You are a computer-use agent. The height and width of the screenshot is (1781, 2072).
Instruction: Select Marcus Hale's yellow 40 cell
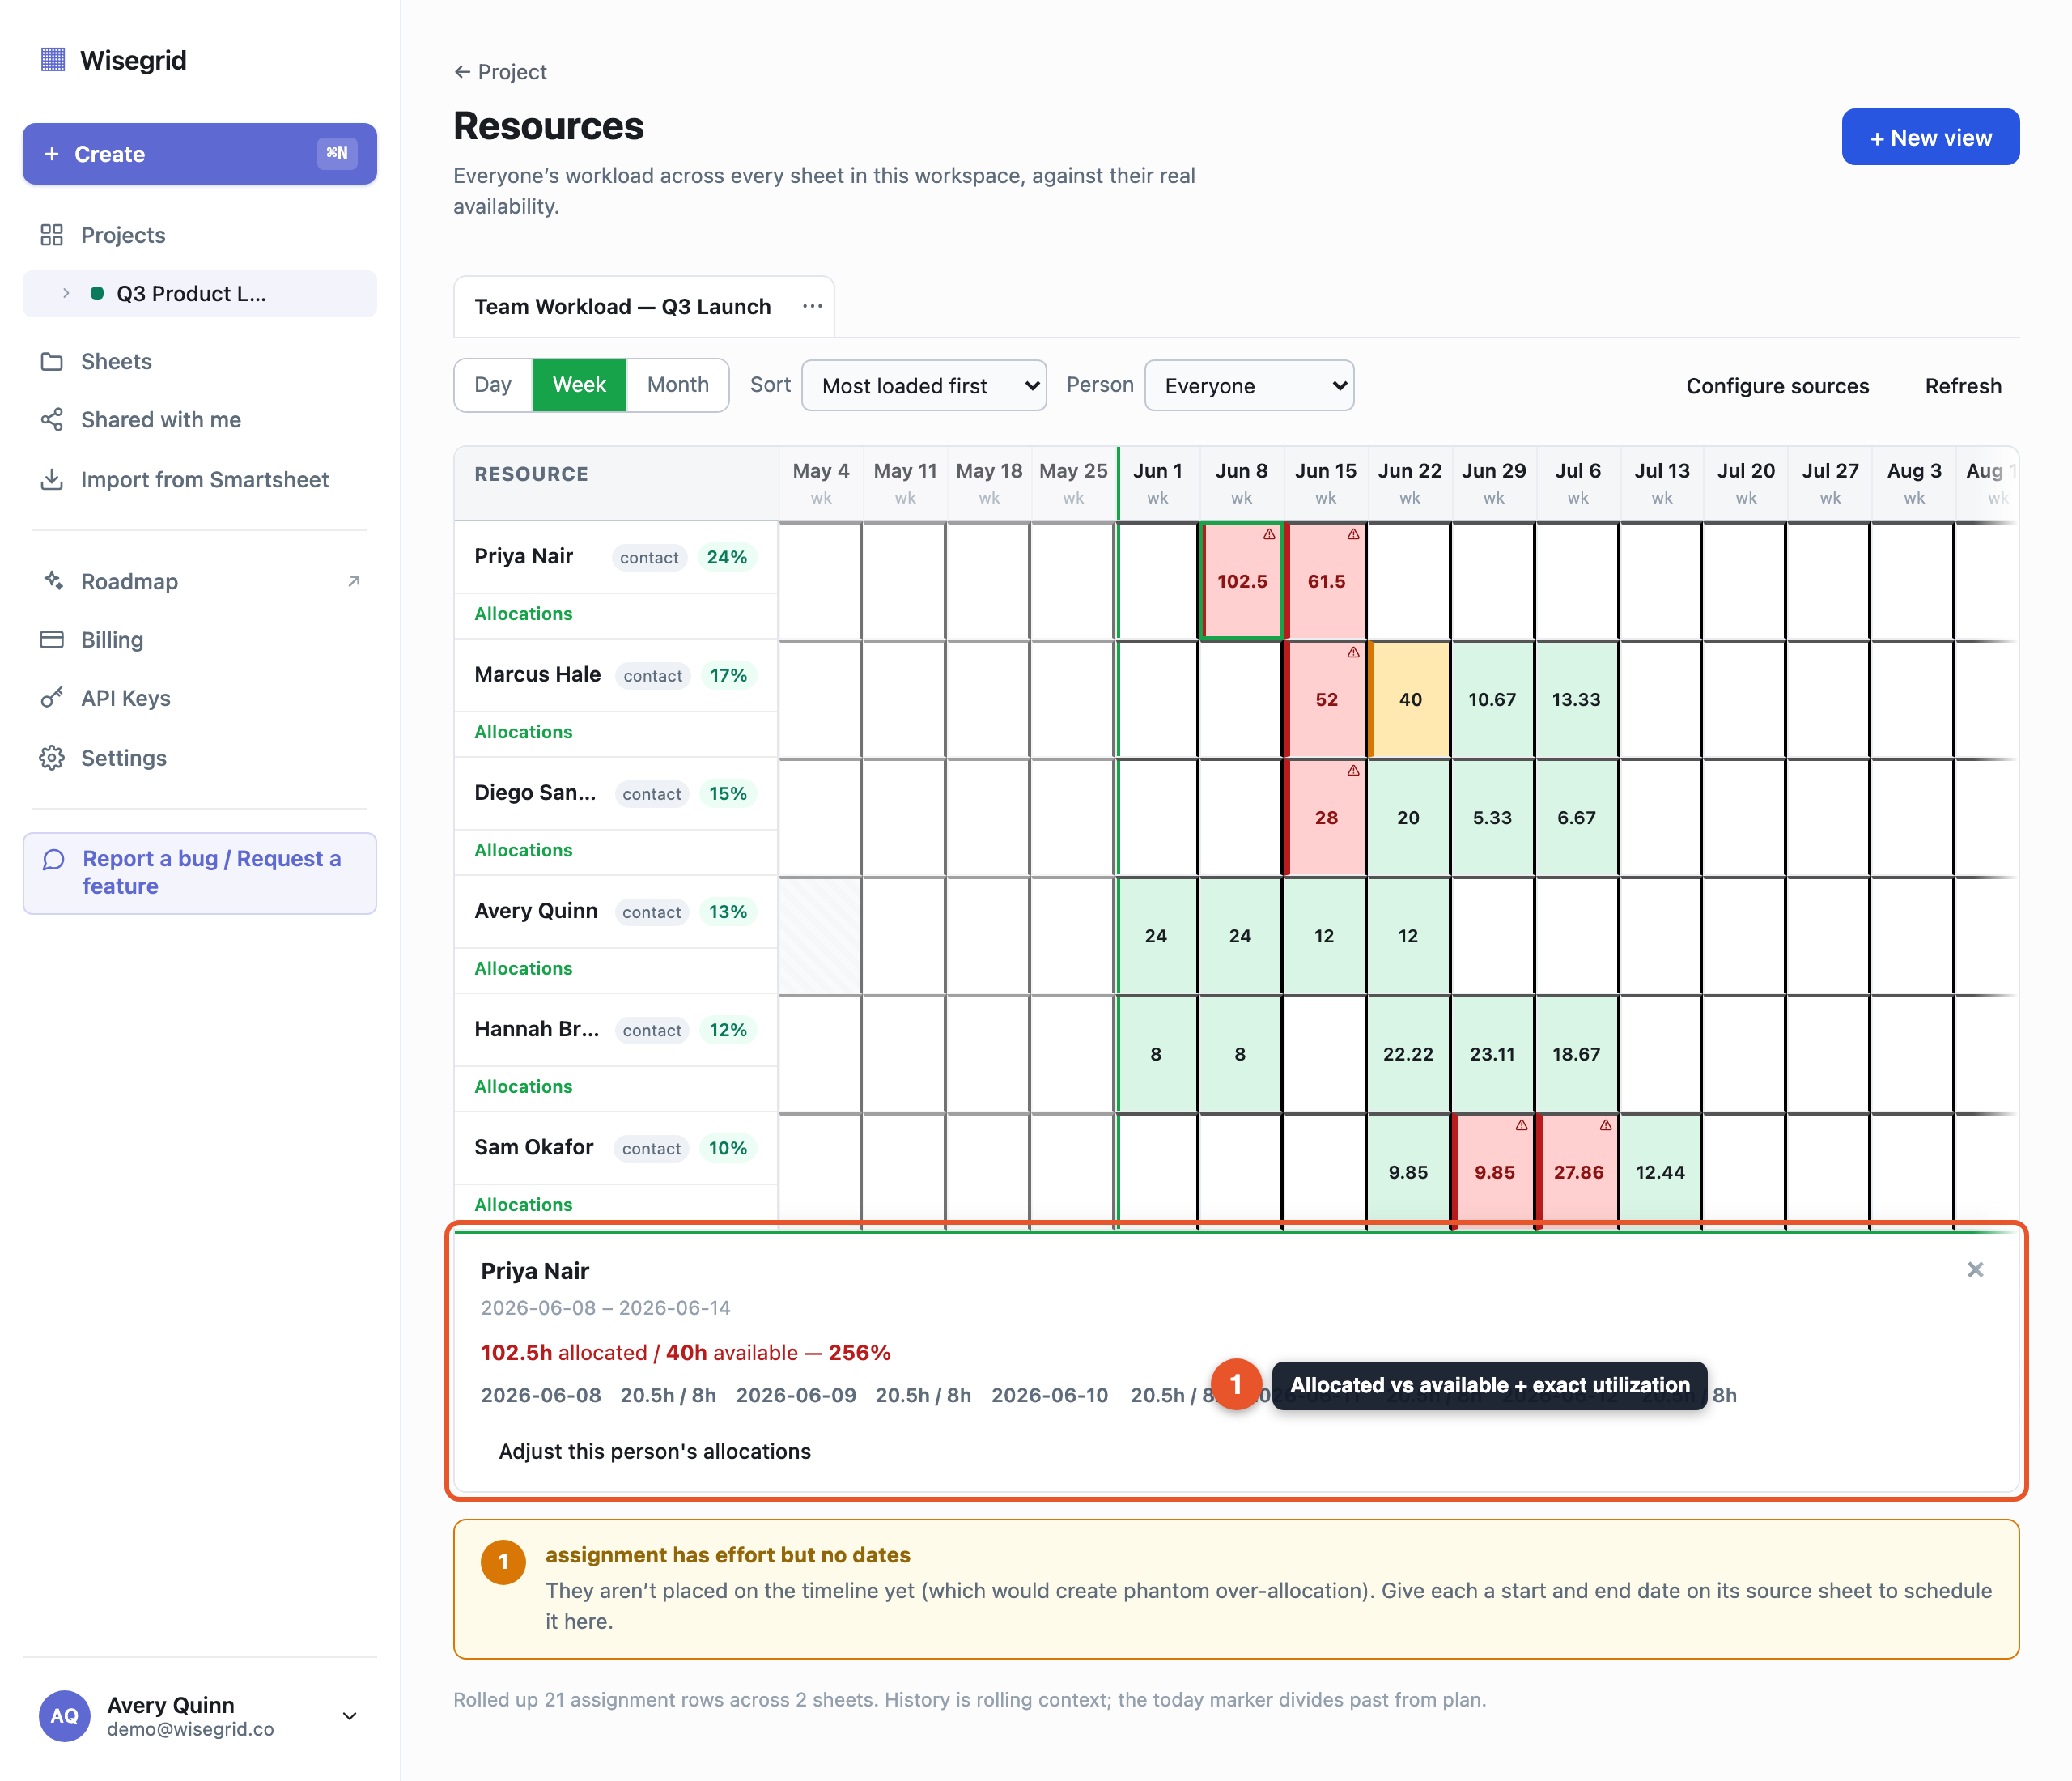pos(1409,699)
